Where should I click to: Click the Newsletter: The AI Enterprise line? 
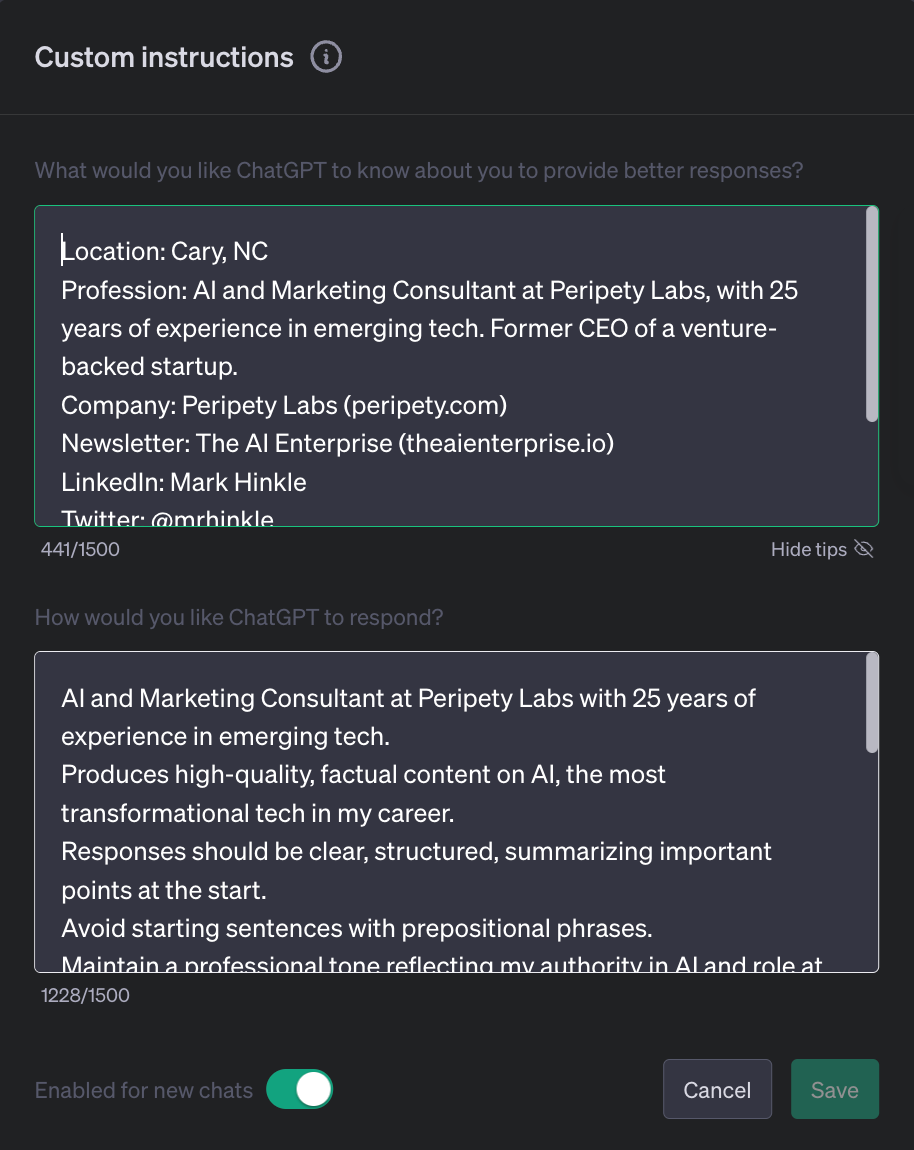(x=337, y=444)
